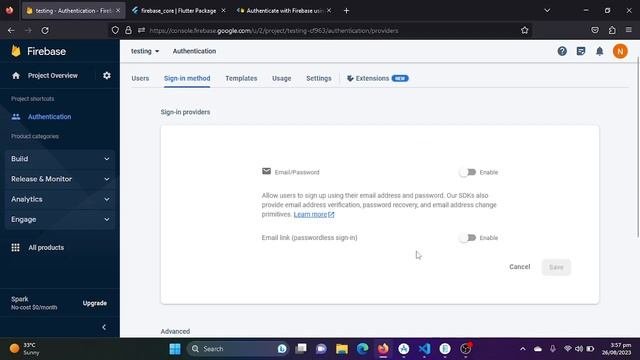This screenshot has width=640, height=360.
Task: Click the Upgrade plan button
Action: pos(95,303)
